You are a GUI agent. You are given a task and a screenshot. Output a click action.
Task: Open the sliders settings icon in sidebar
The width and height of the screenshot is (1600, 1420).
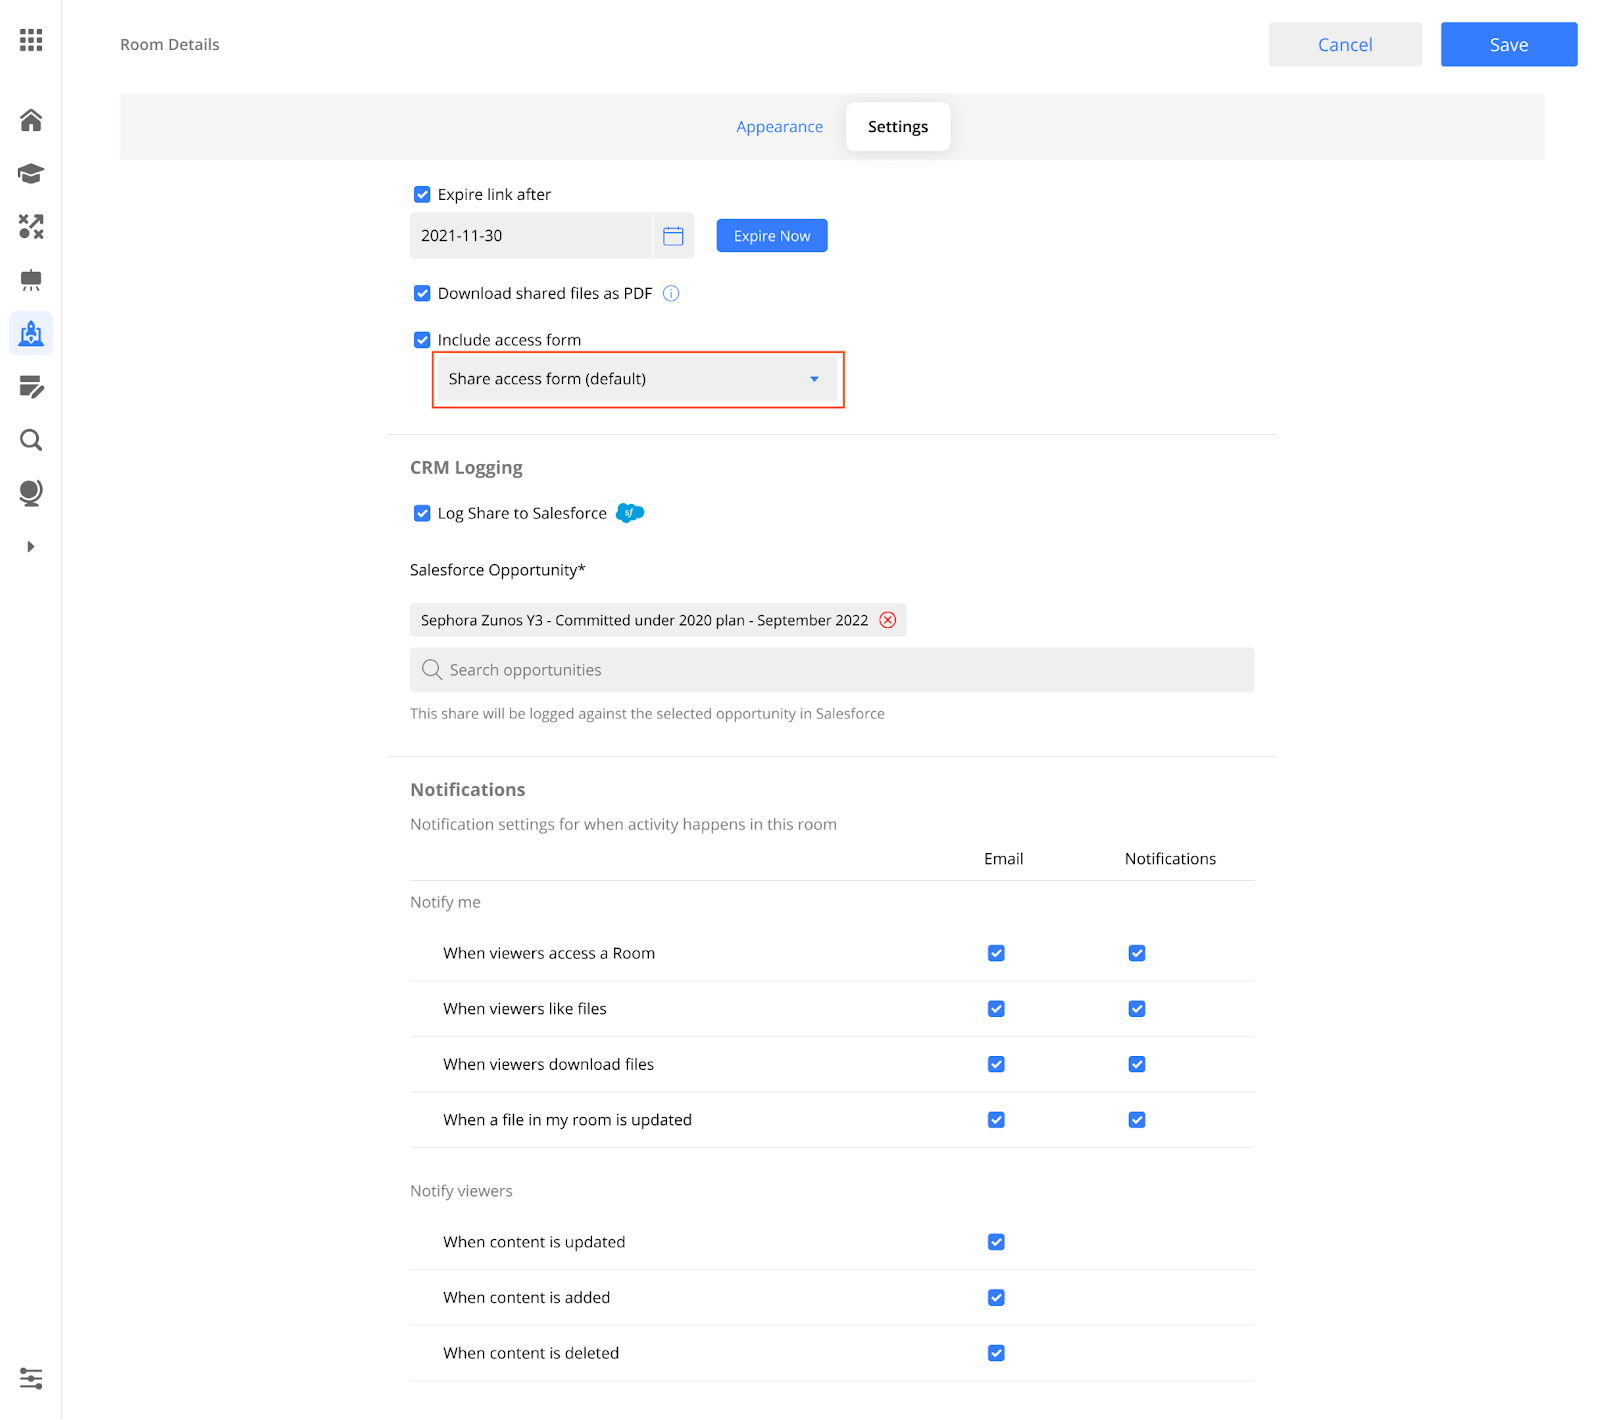pos(31,1379)
